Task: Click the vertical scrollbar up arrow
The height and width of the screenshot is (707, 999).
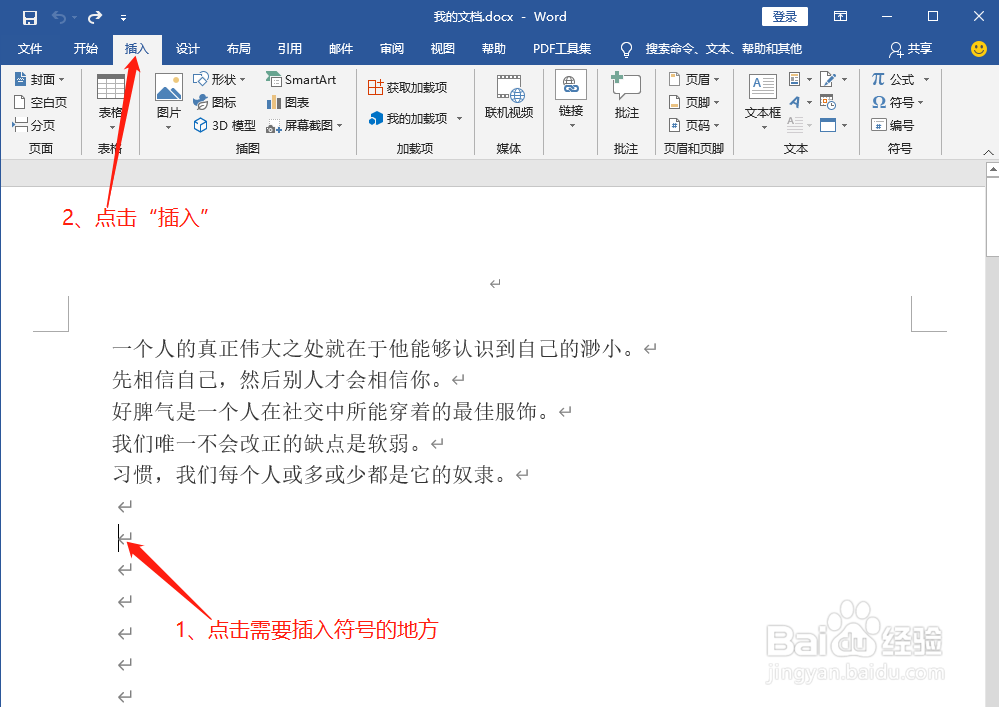Action: (x=993, y=169)
